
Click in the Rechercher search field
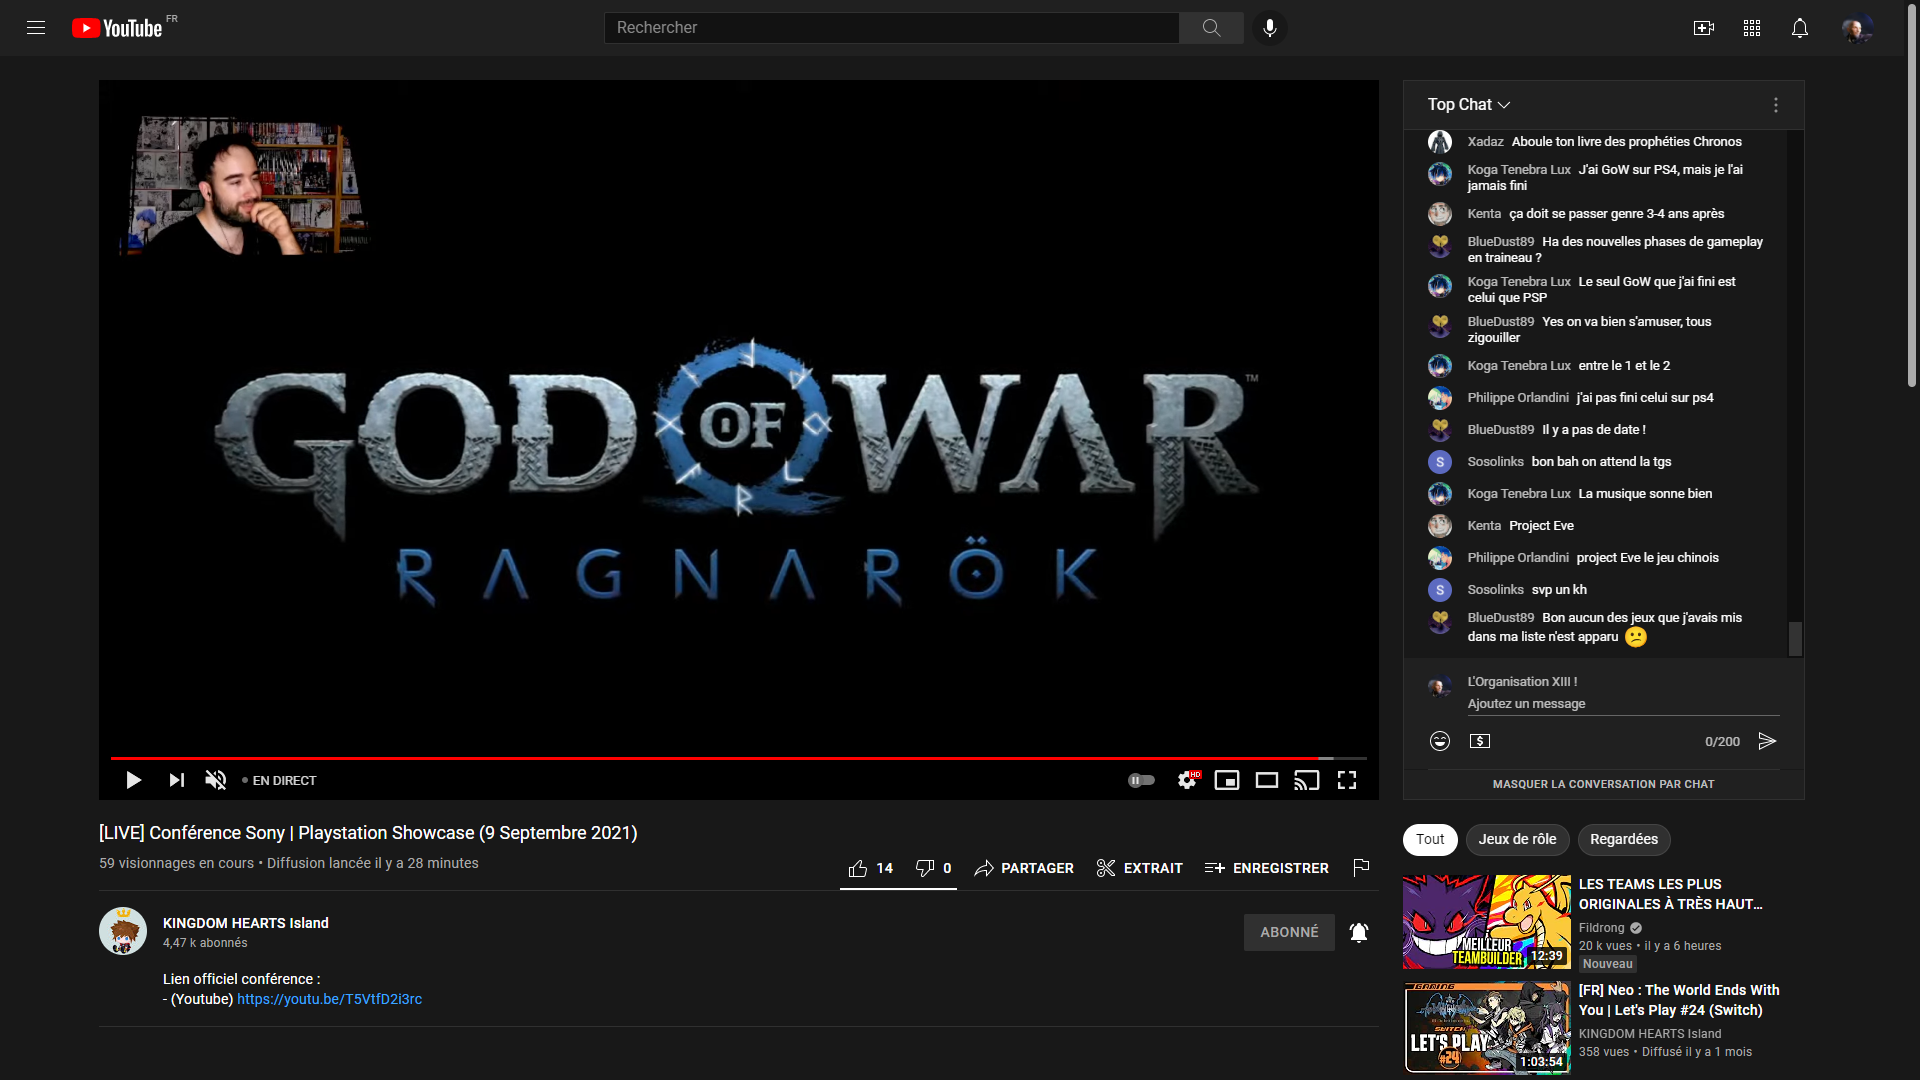[x=891, y=28]
